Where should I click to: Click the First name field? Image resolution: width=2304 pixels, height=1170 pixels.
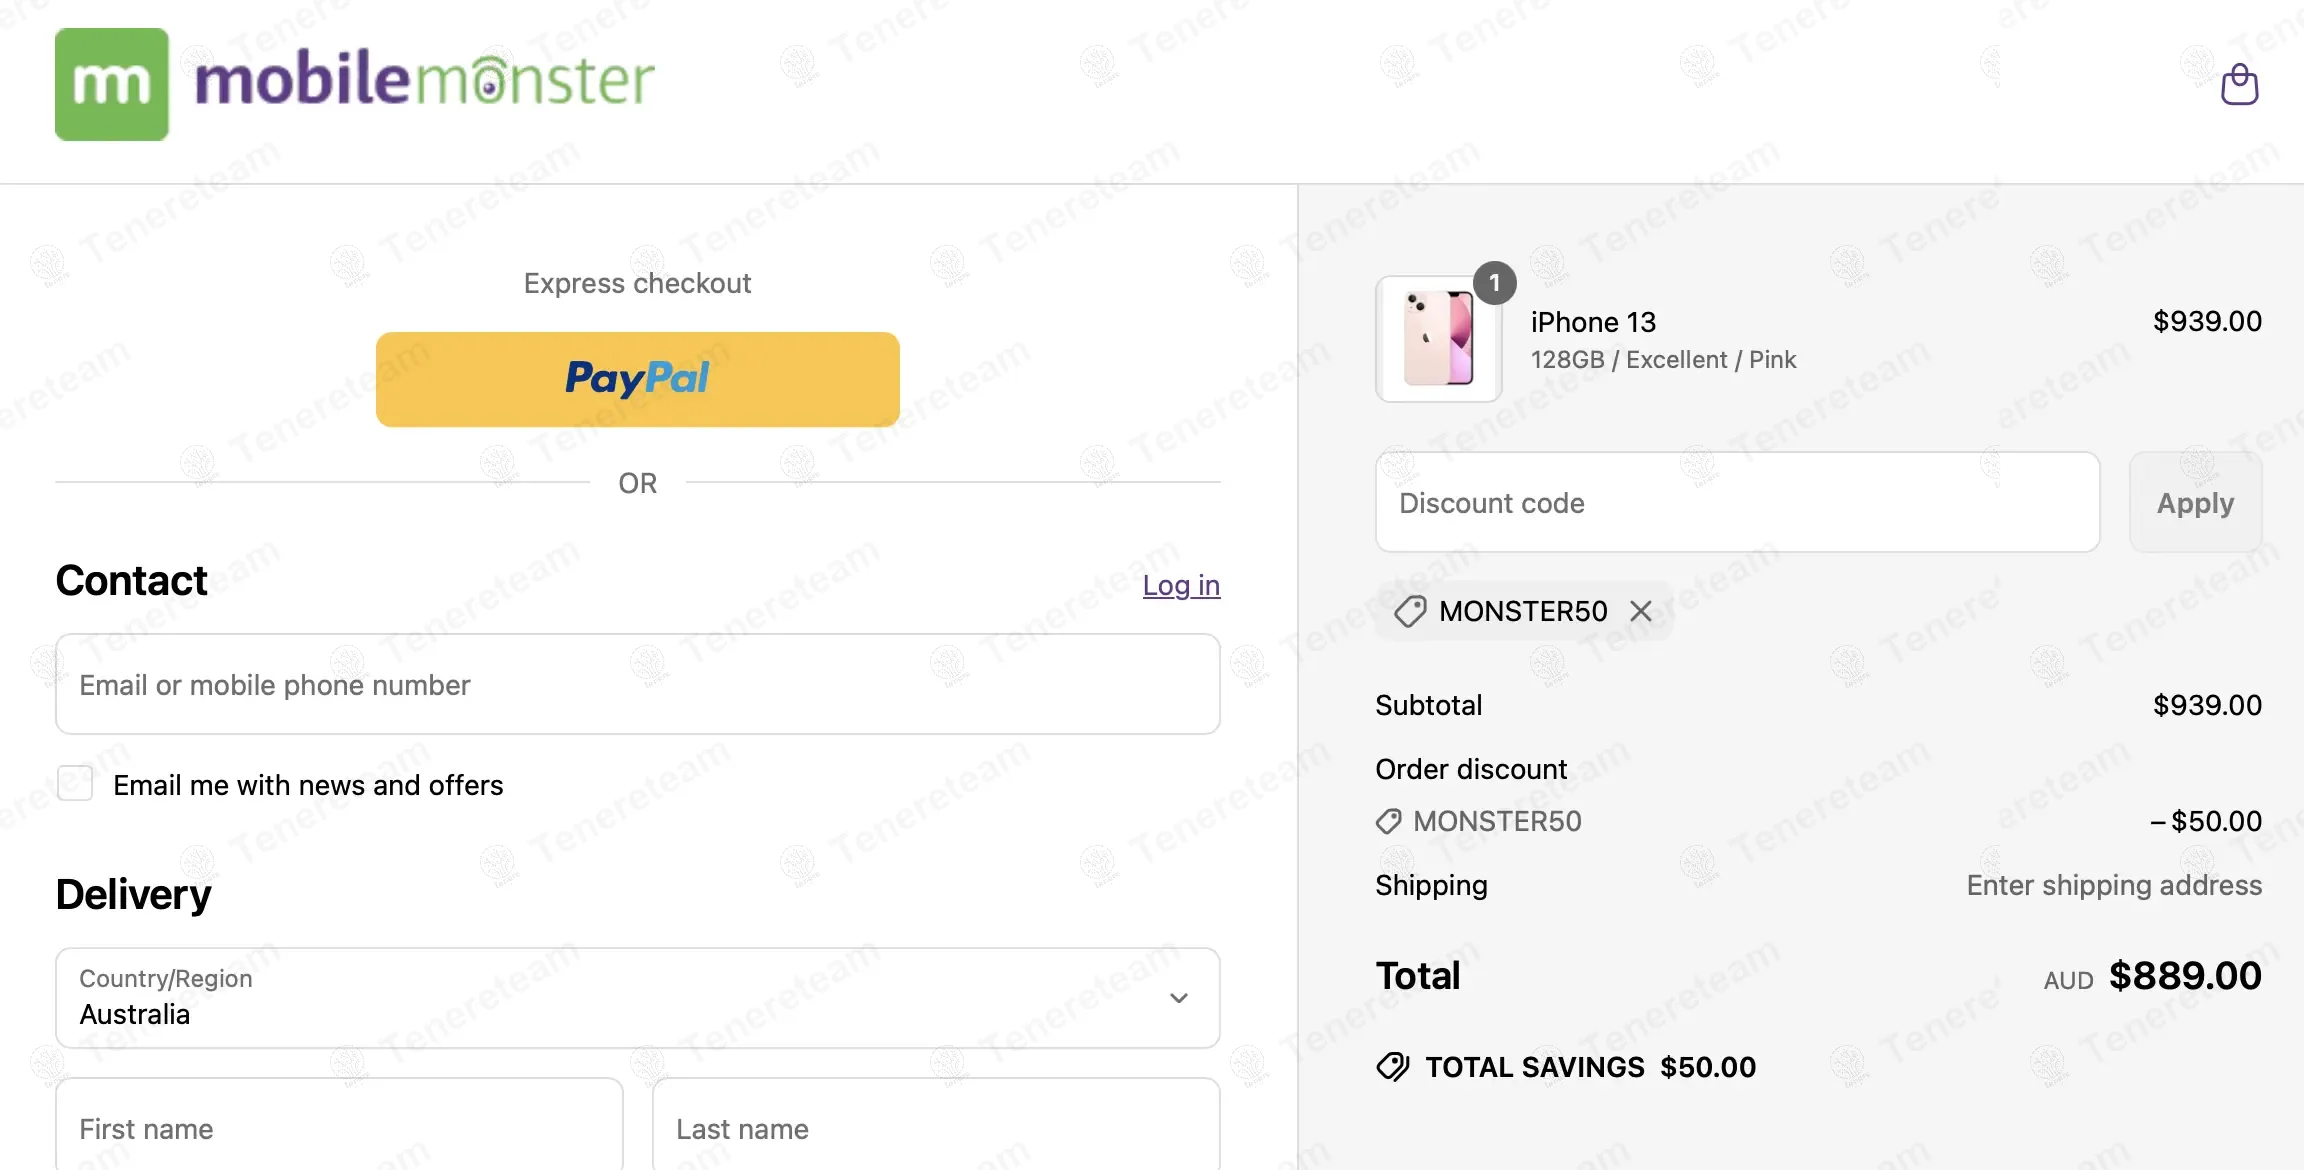pos(339,1128)
